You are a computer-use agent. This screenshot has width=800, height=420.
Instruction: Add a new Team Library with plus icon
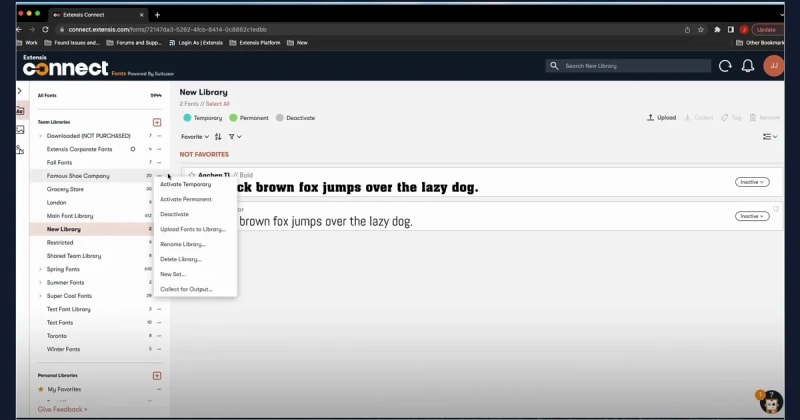(157, 122)
